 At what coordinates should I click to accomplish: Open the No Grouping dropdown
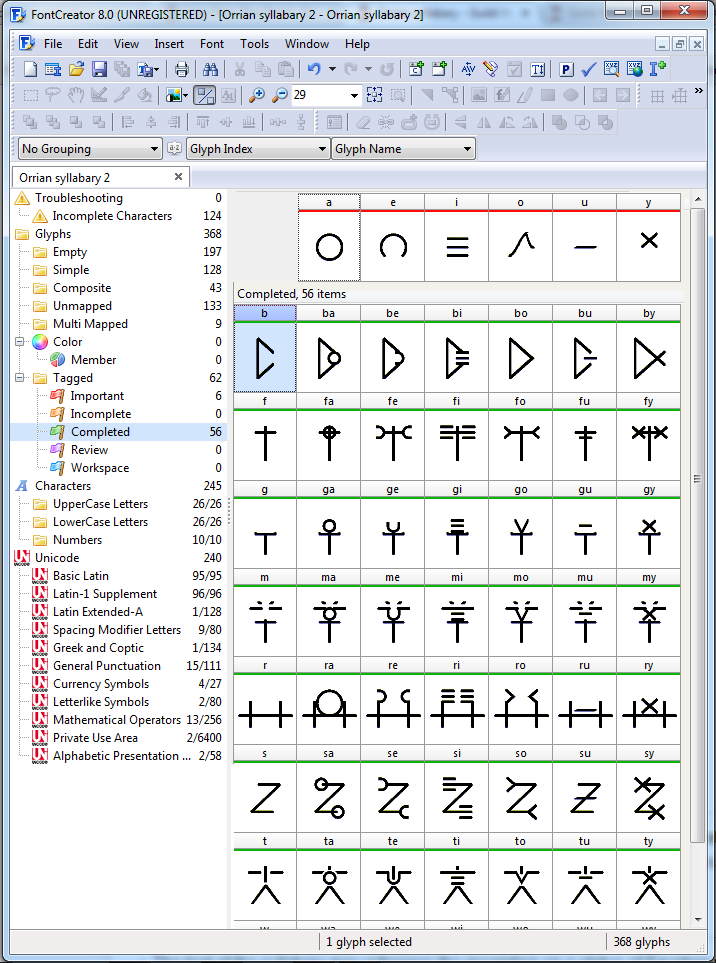[91, 149]
